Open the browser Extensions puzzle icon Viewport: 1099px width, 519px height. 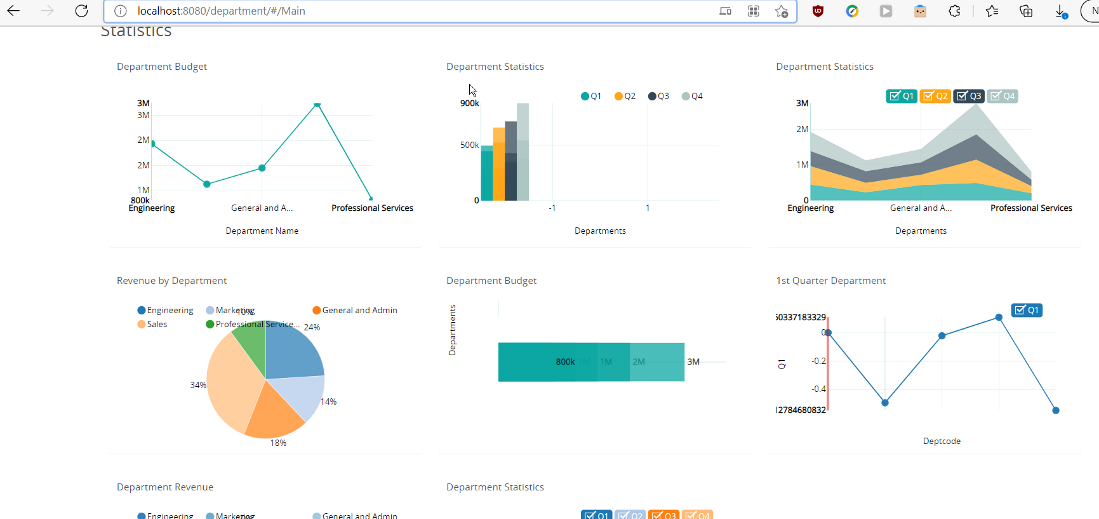point(954,11)
